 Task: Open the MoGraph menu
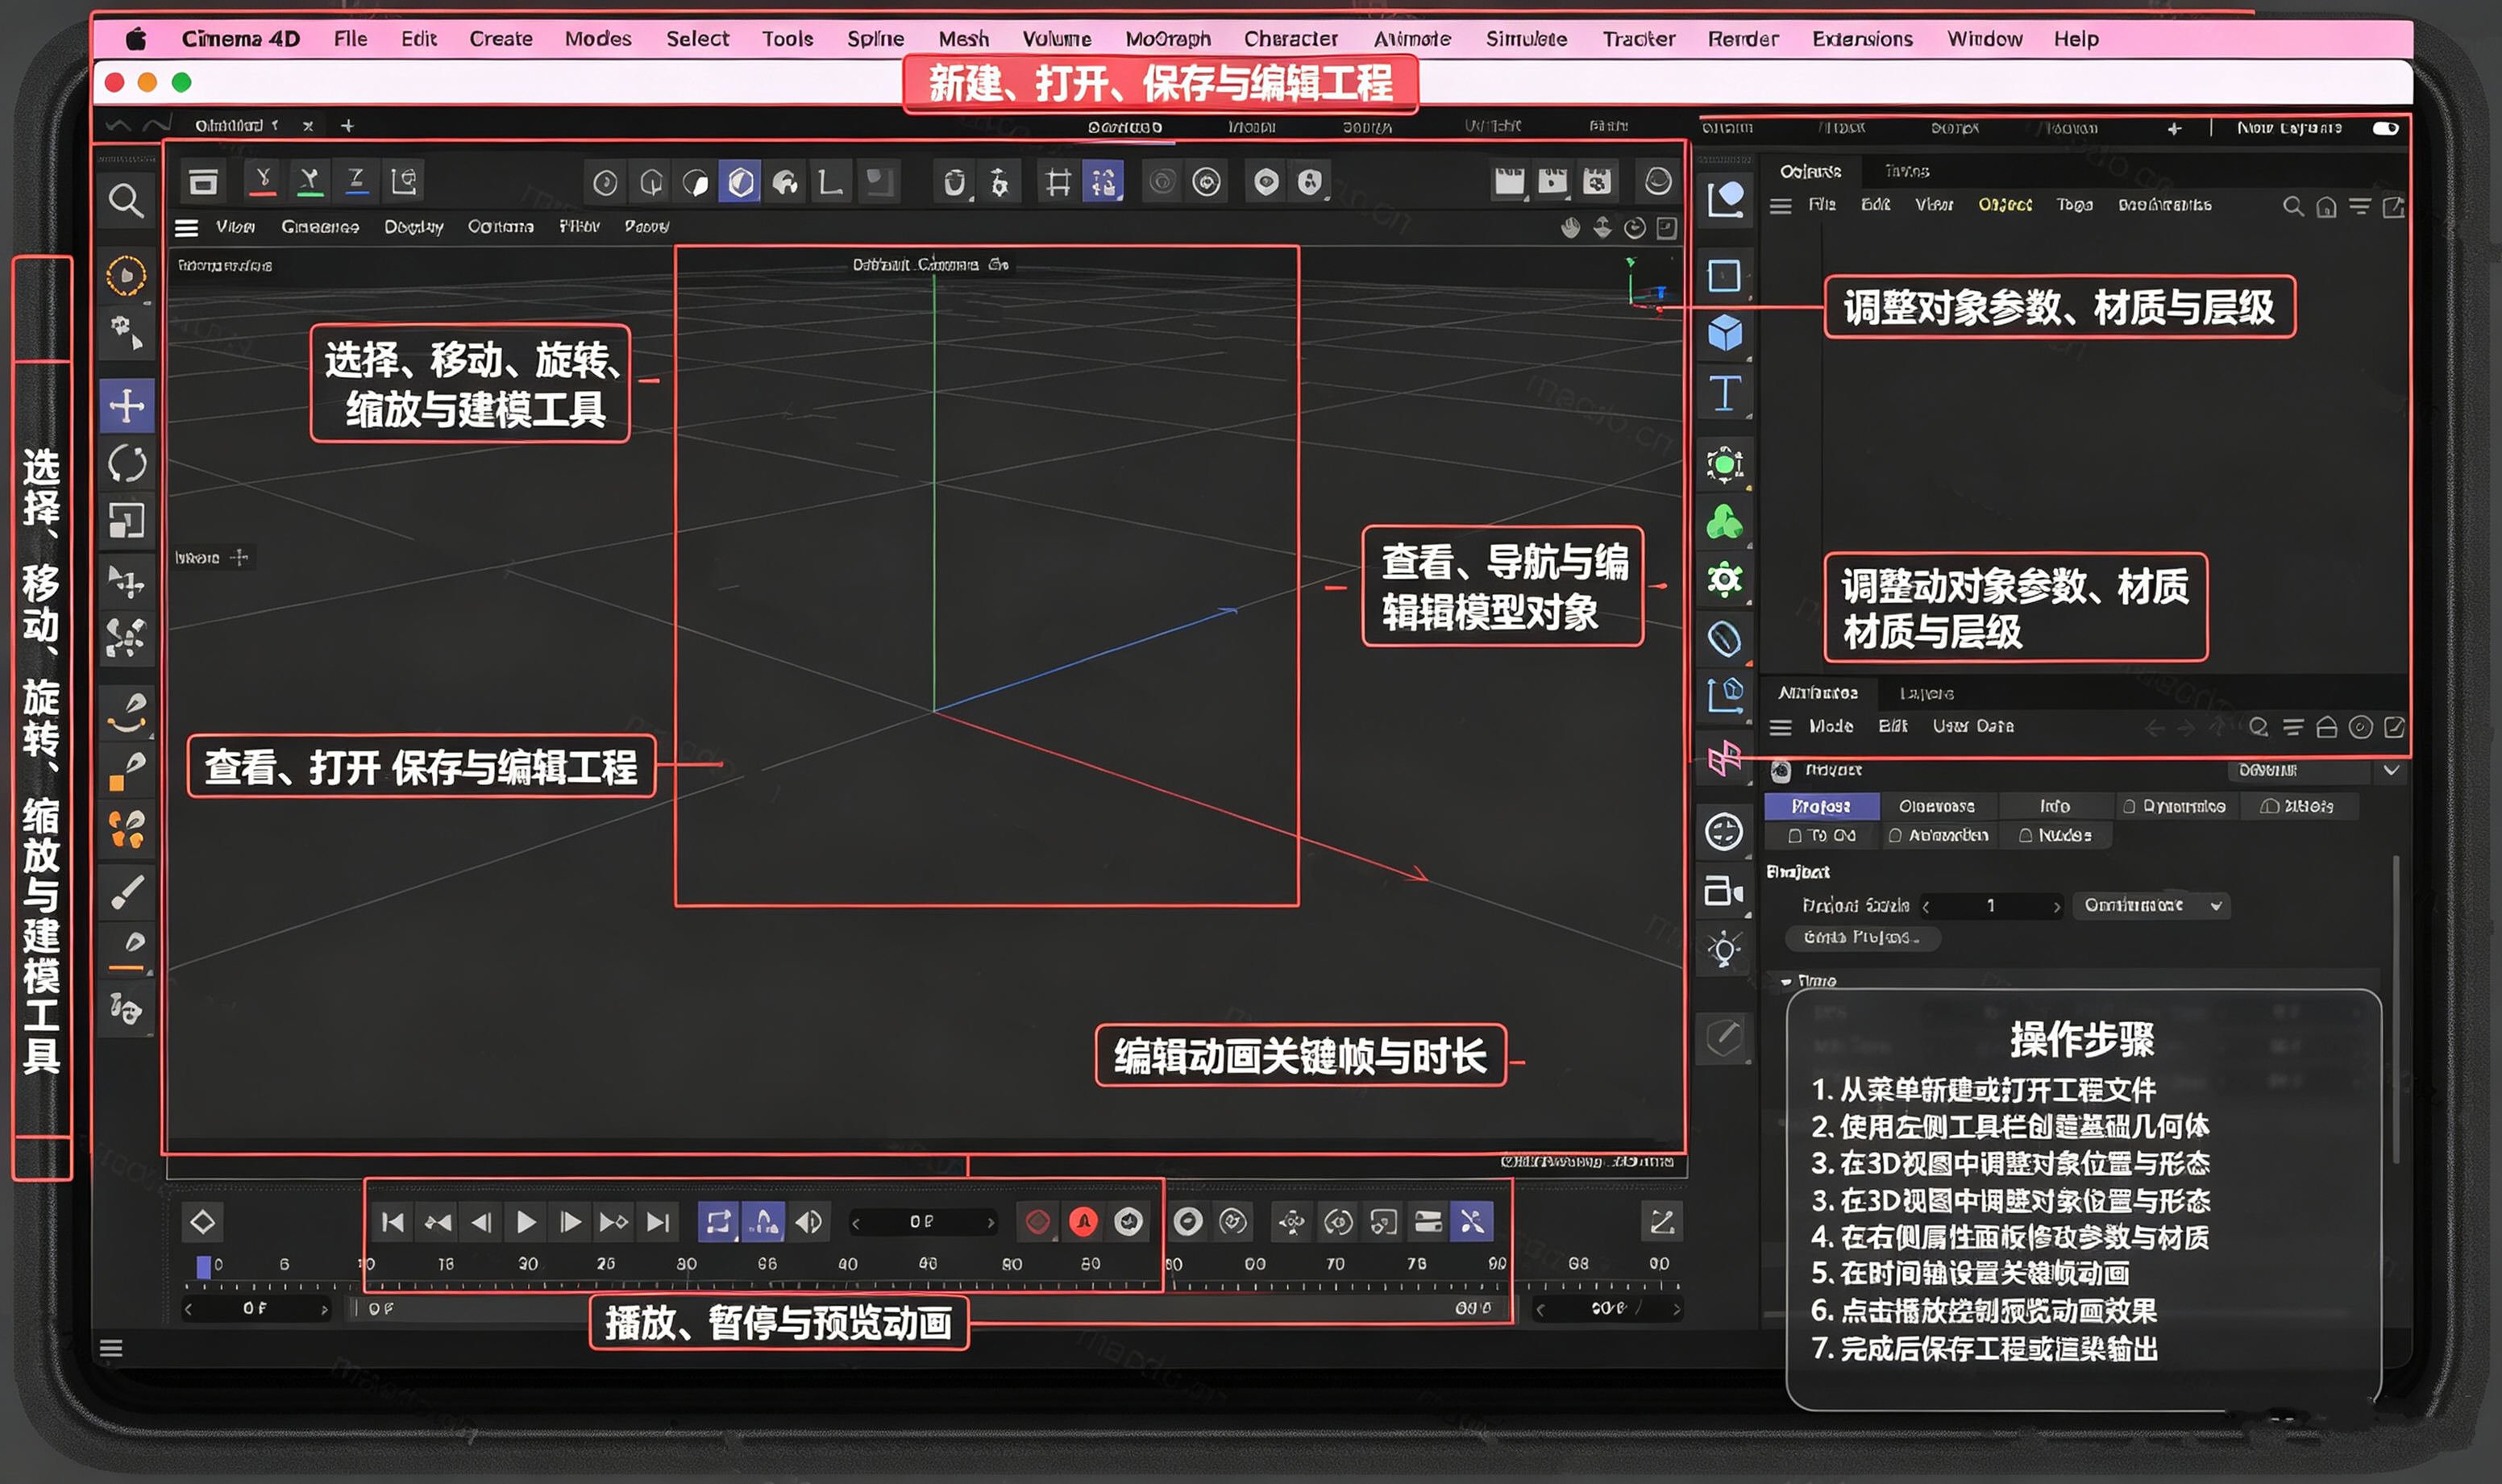(1168, 39)
